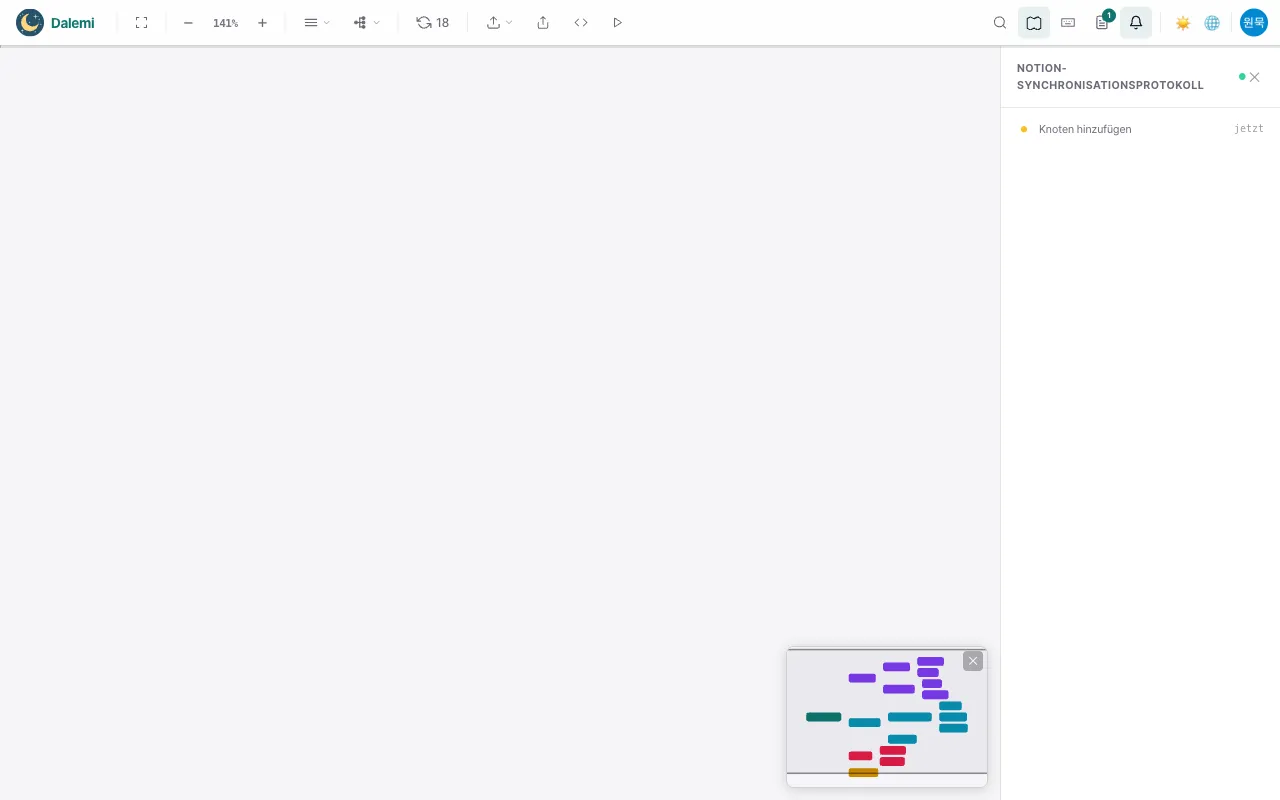This screenshot has width=1280, height=800.
Task: Click the sync counter showing 18
Action: tap(433, 22)
